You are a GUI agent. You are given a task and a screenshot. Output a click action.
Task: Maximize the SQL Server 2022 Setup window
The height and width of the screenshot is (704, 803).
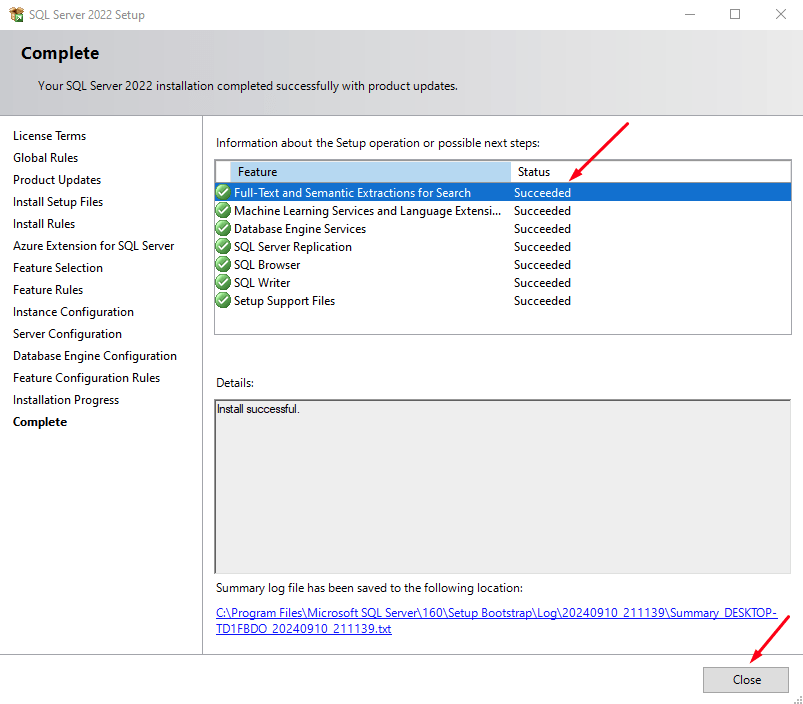click(x=735, y=14)
